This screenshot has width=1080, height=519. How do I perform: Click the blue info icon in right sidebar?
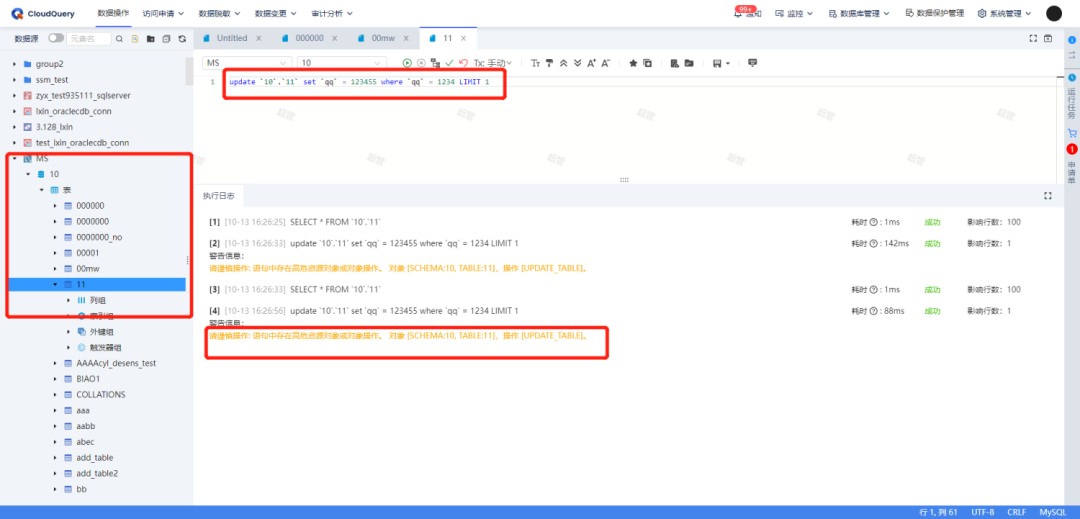pyautogui.click(x=1072, y=40)
